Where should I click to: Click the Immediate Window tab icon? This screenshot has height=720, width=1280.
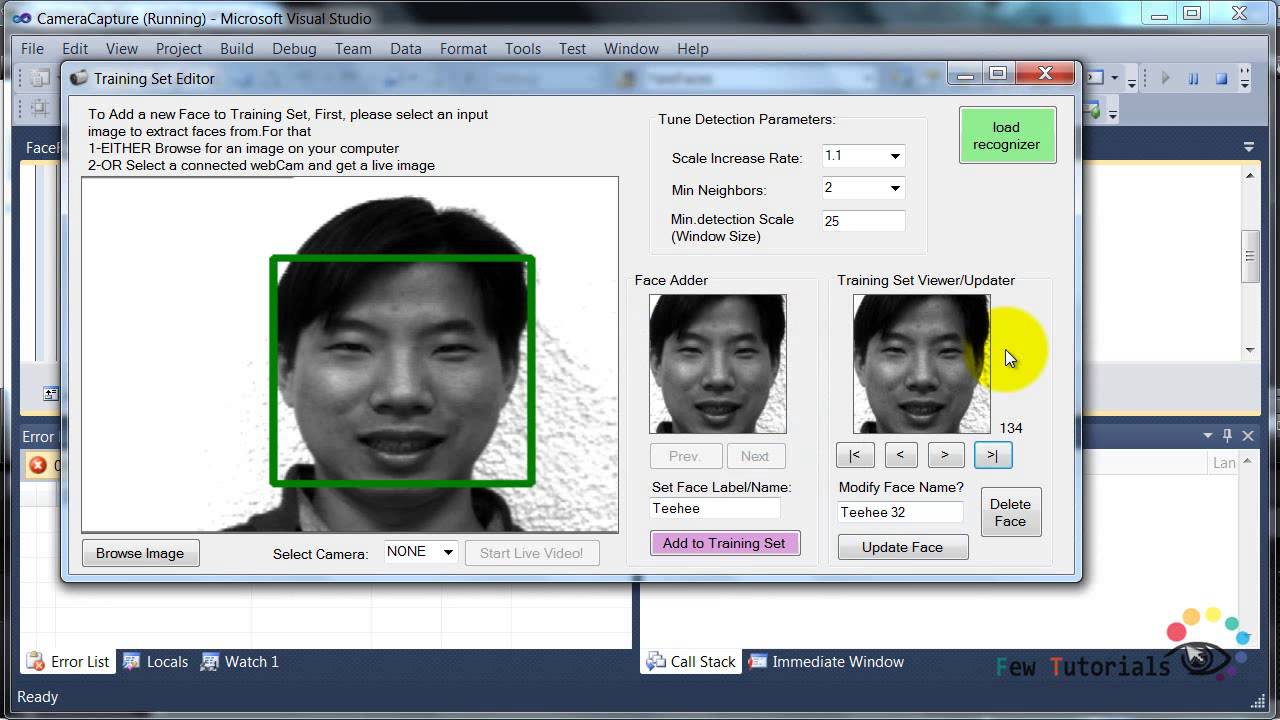(758, 661)
